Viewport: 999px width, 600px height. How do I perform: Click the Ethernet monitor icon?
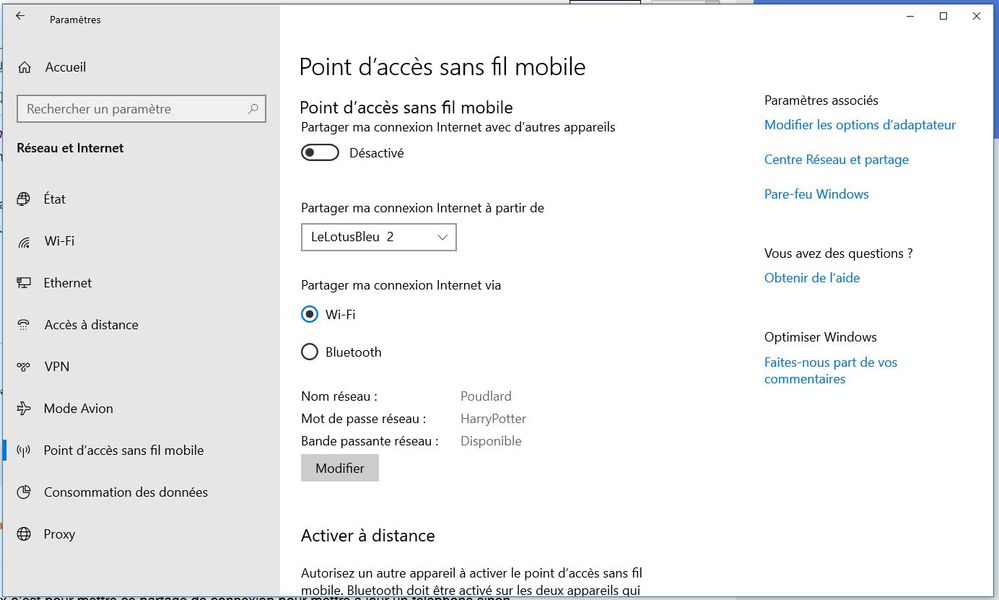[24, 284]
